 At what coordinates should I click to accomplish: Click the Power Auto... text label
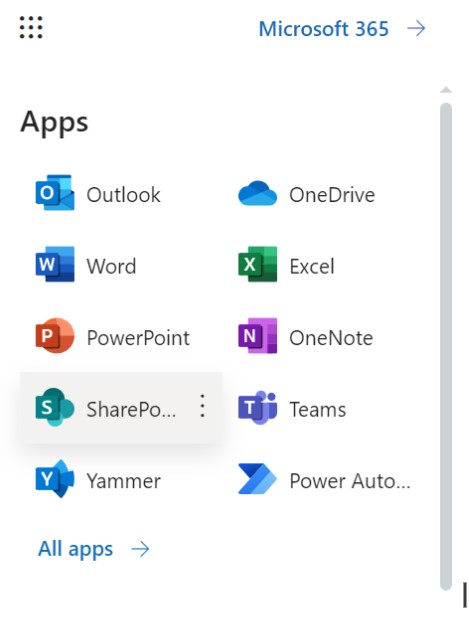point(350,481)
